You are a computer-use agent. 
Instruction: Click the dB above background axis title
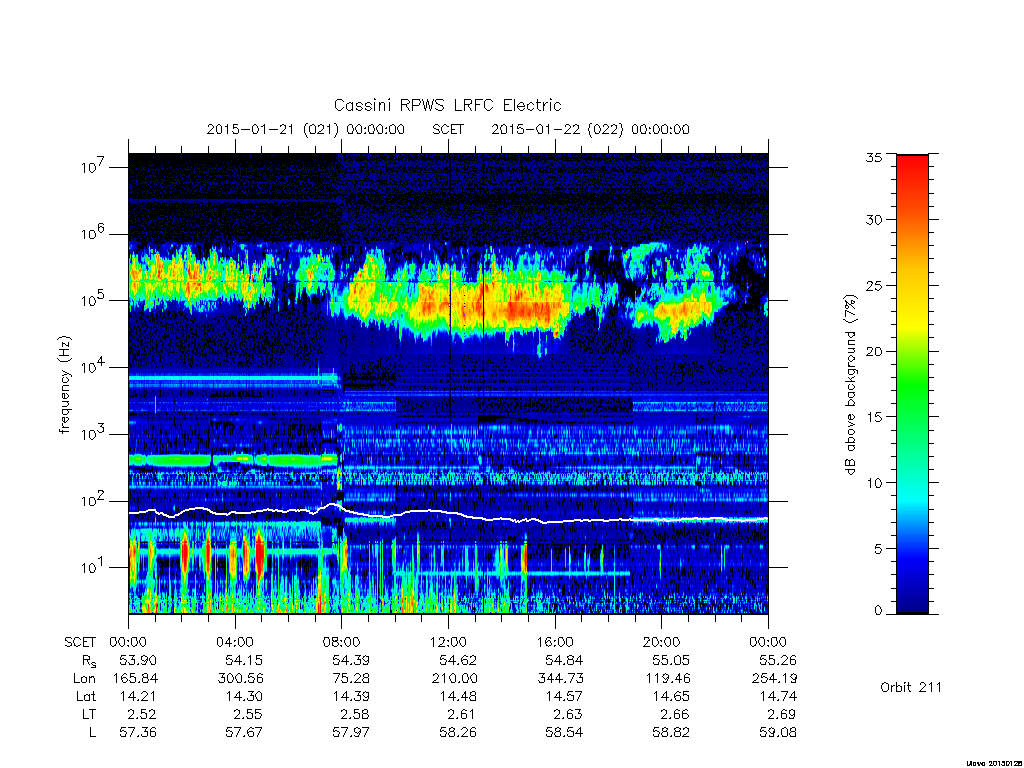point(850,385)
